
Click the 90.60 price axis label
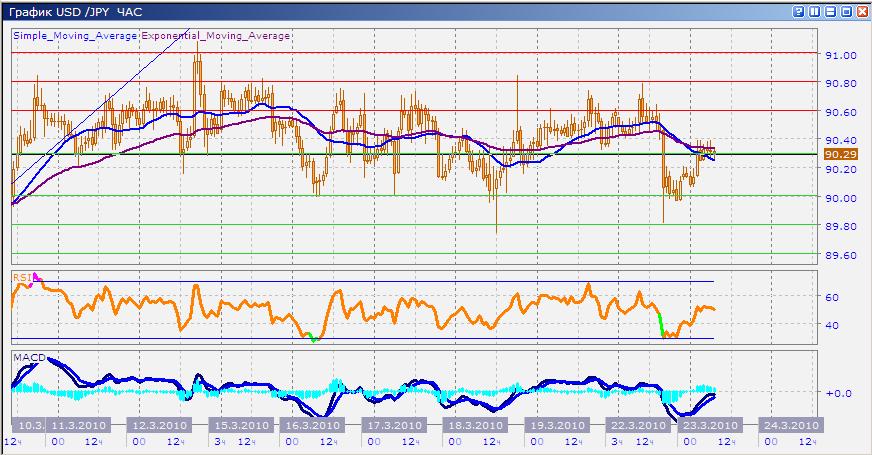(x=841, y=112)
